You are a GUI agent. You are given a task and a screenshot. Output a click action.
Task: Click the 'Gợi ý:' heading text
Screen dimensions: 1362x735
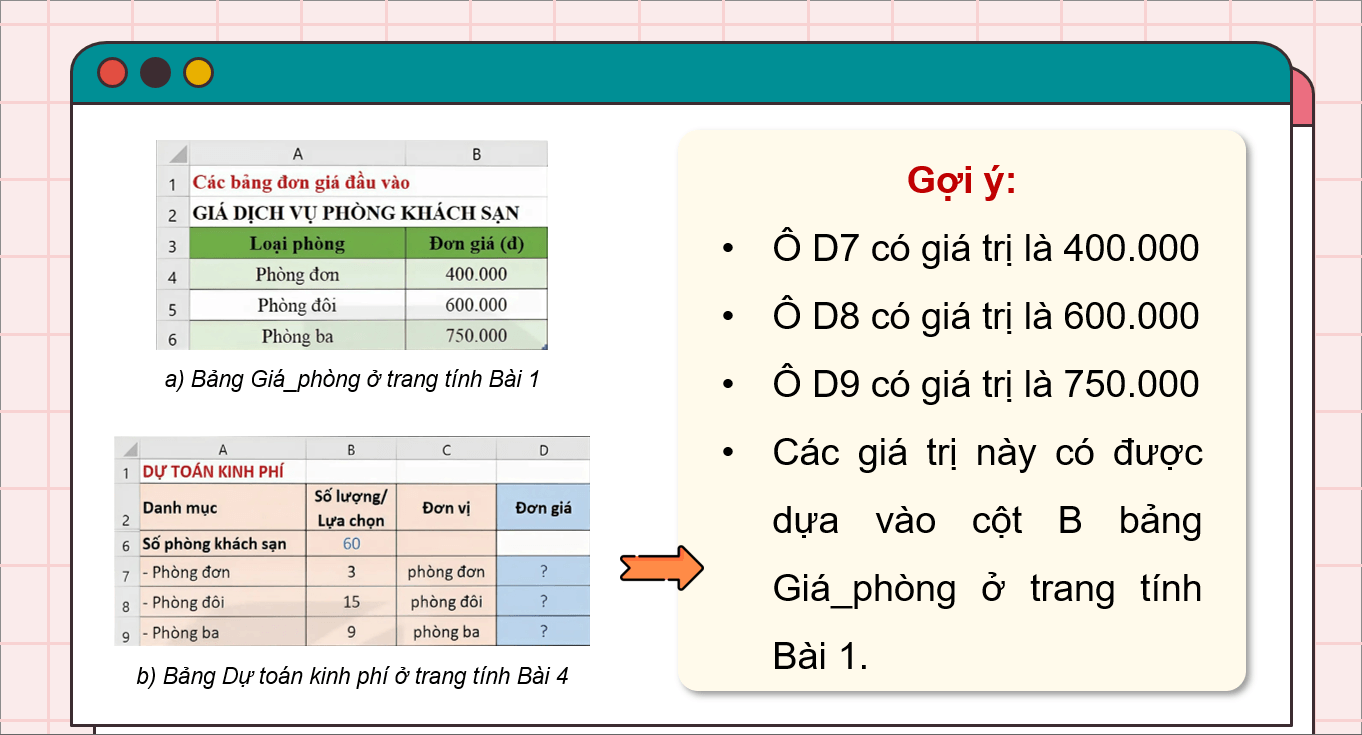(x=962, y=177)
